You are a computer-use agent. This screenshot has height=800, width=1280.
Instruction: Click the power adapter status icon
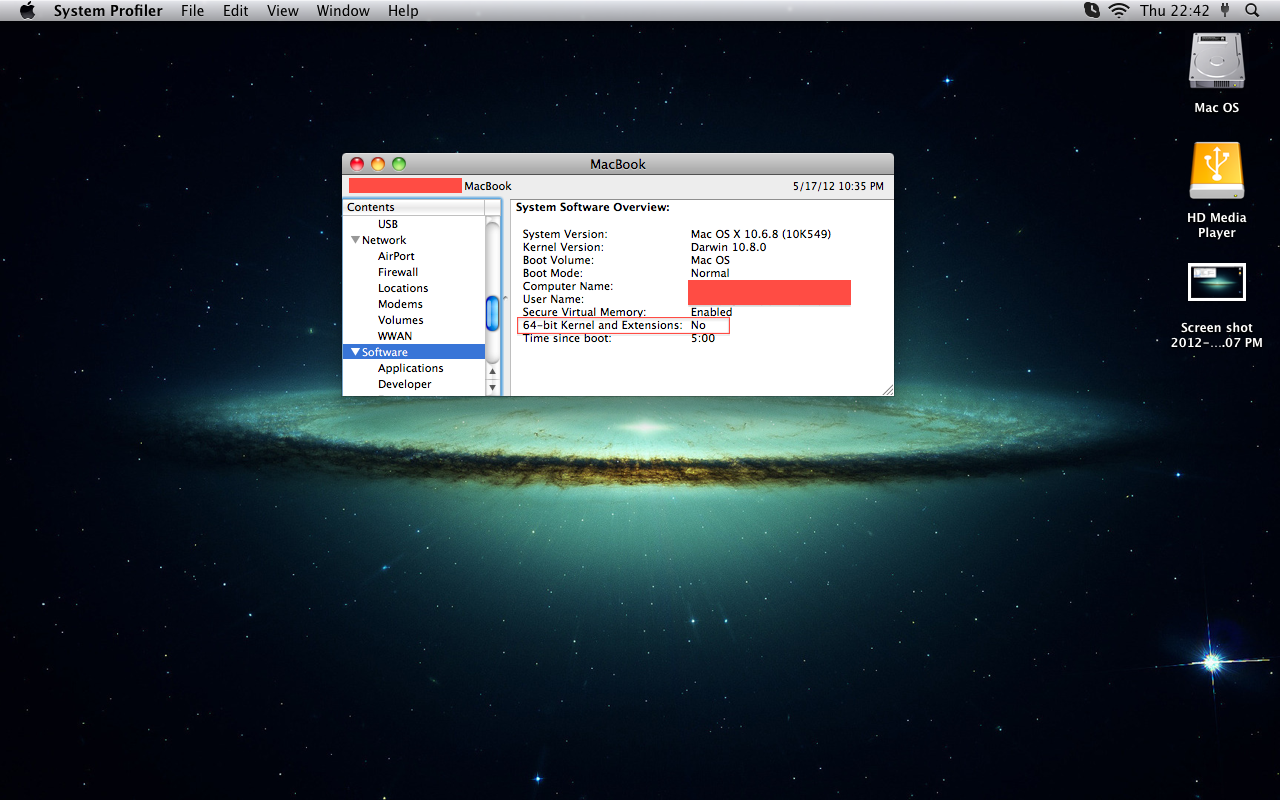1225,11
